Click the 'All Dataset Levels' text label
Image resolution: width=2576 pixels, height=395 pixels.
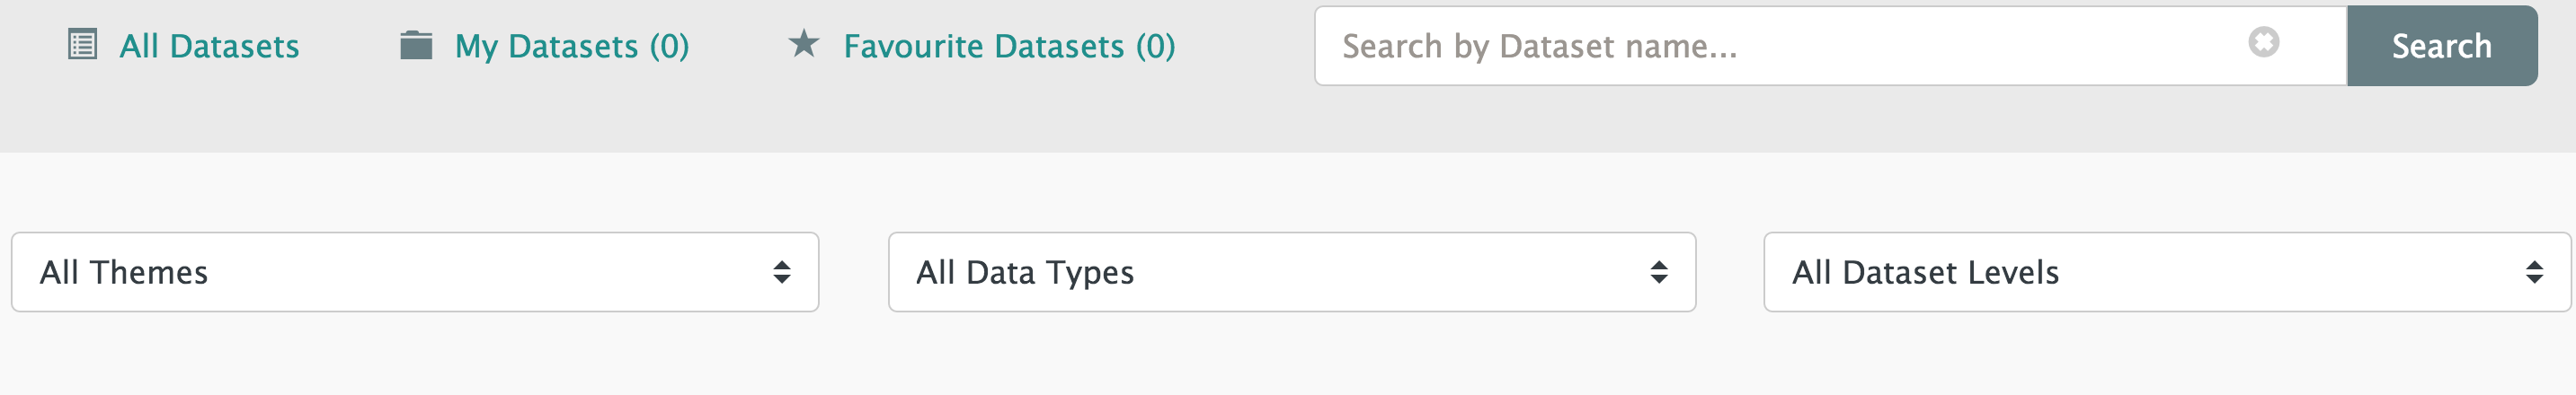coord(1925,272)
